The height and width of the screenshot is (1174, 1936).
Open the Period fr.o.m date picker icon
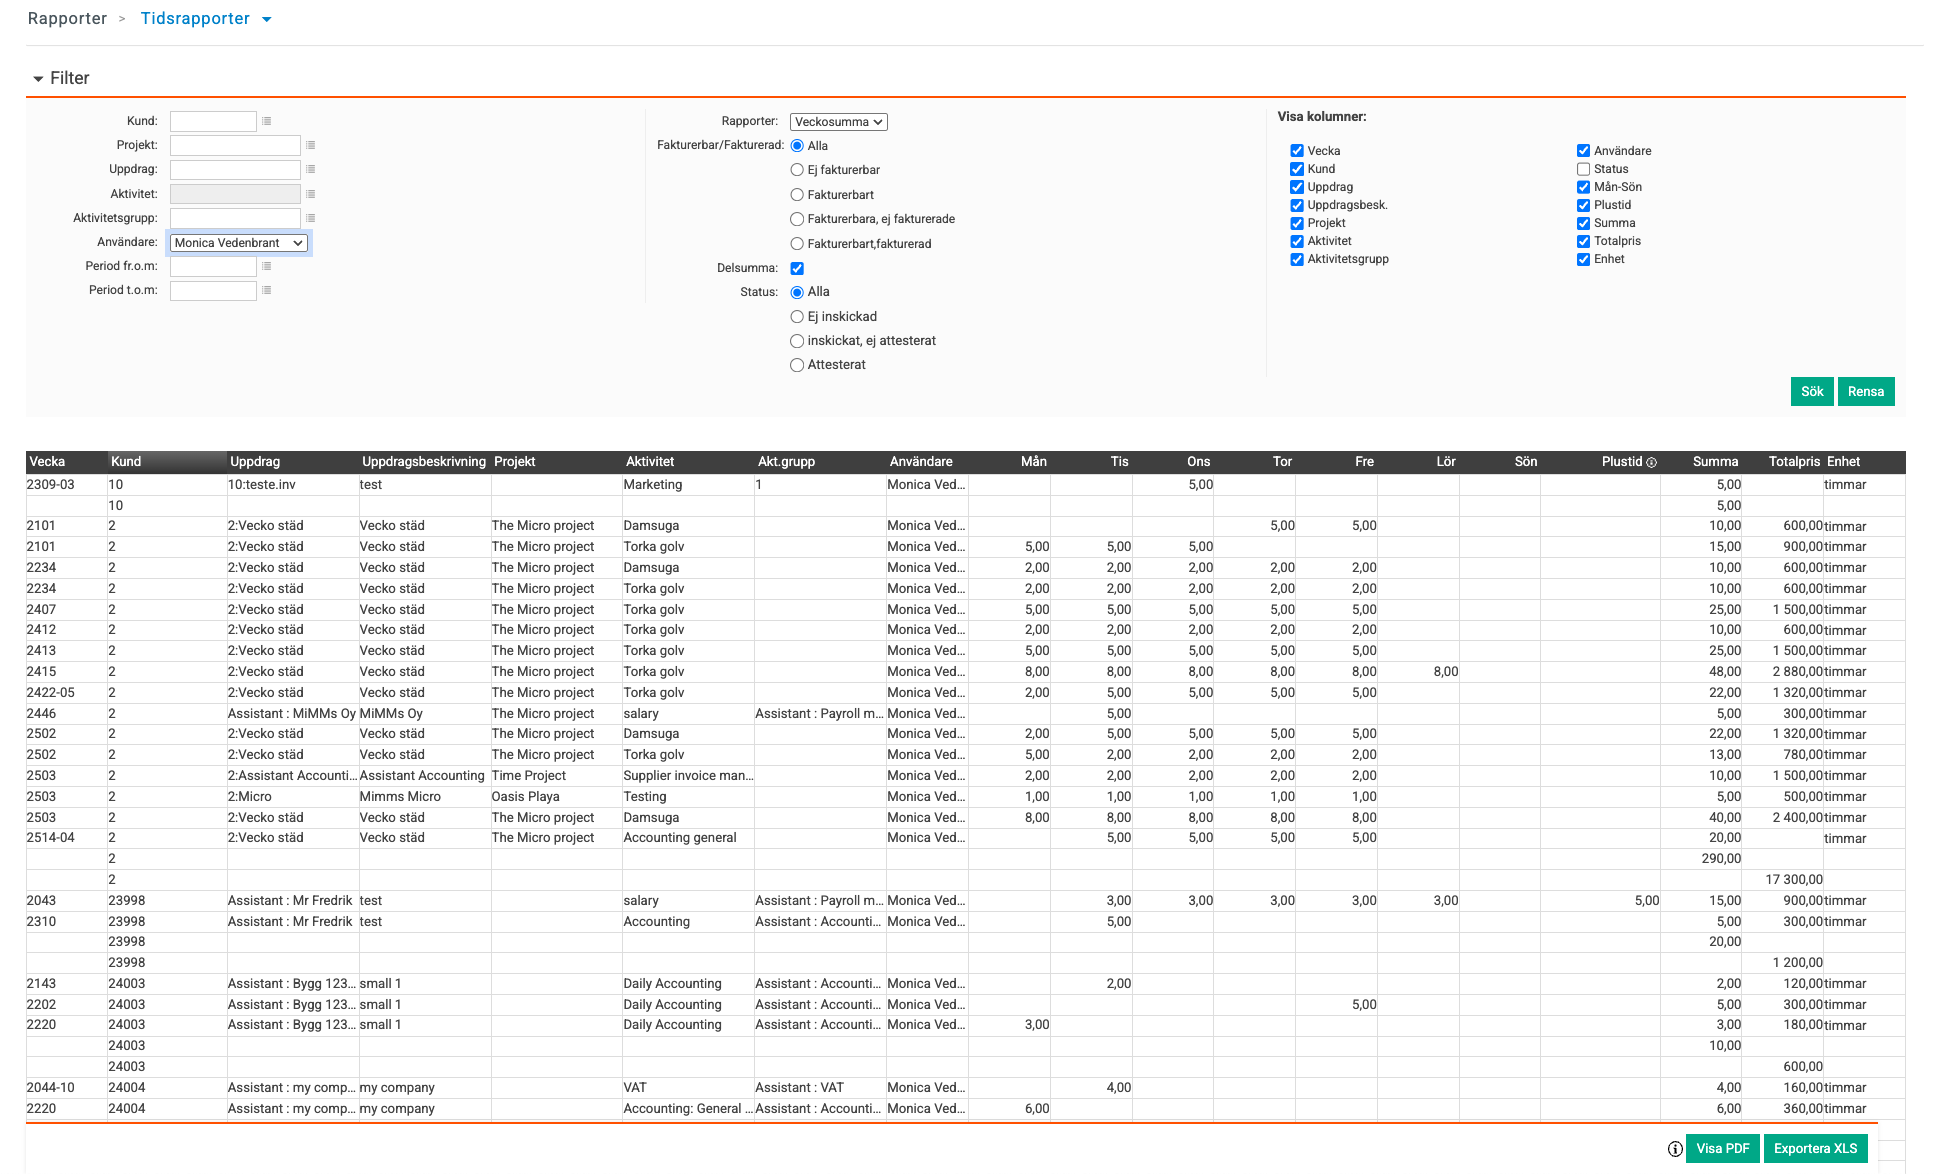point(267,266)
